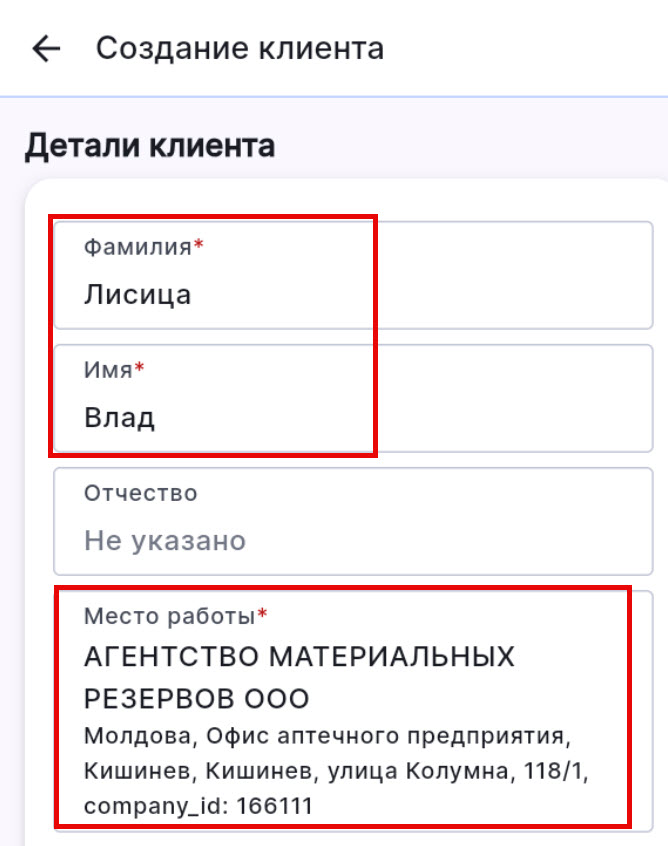Go back using the left arrow icon
668x846 pixels.
[x=46, y=49]
